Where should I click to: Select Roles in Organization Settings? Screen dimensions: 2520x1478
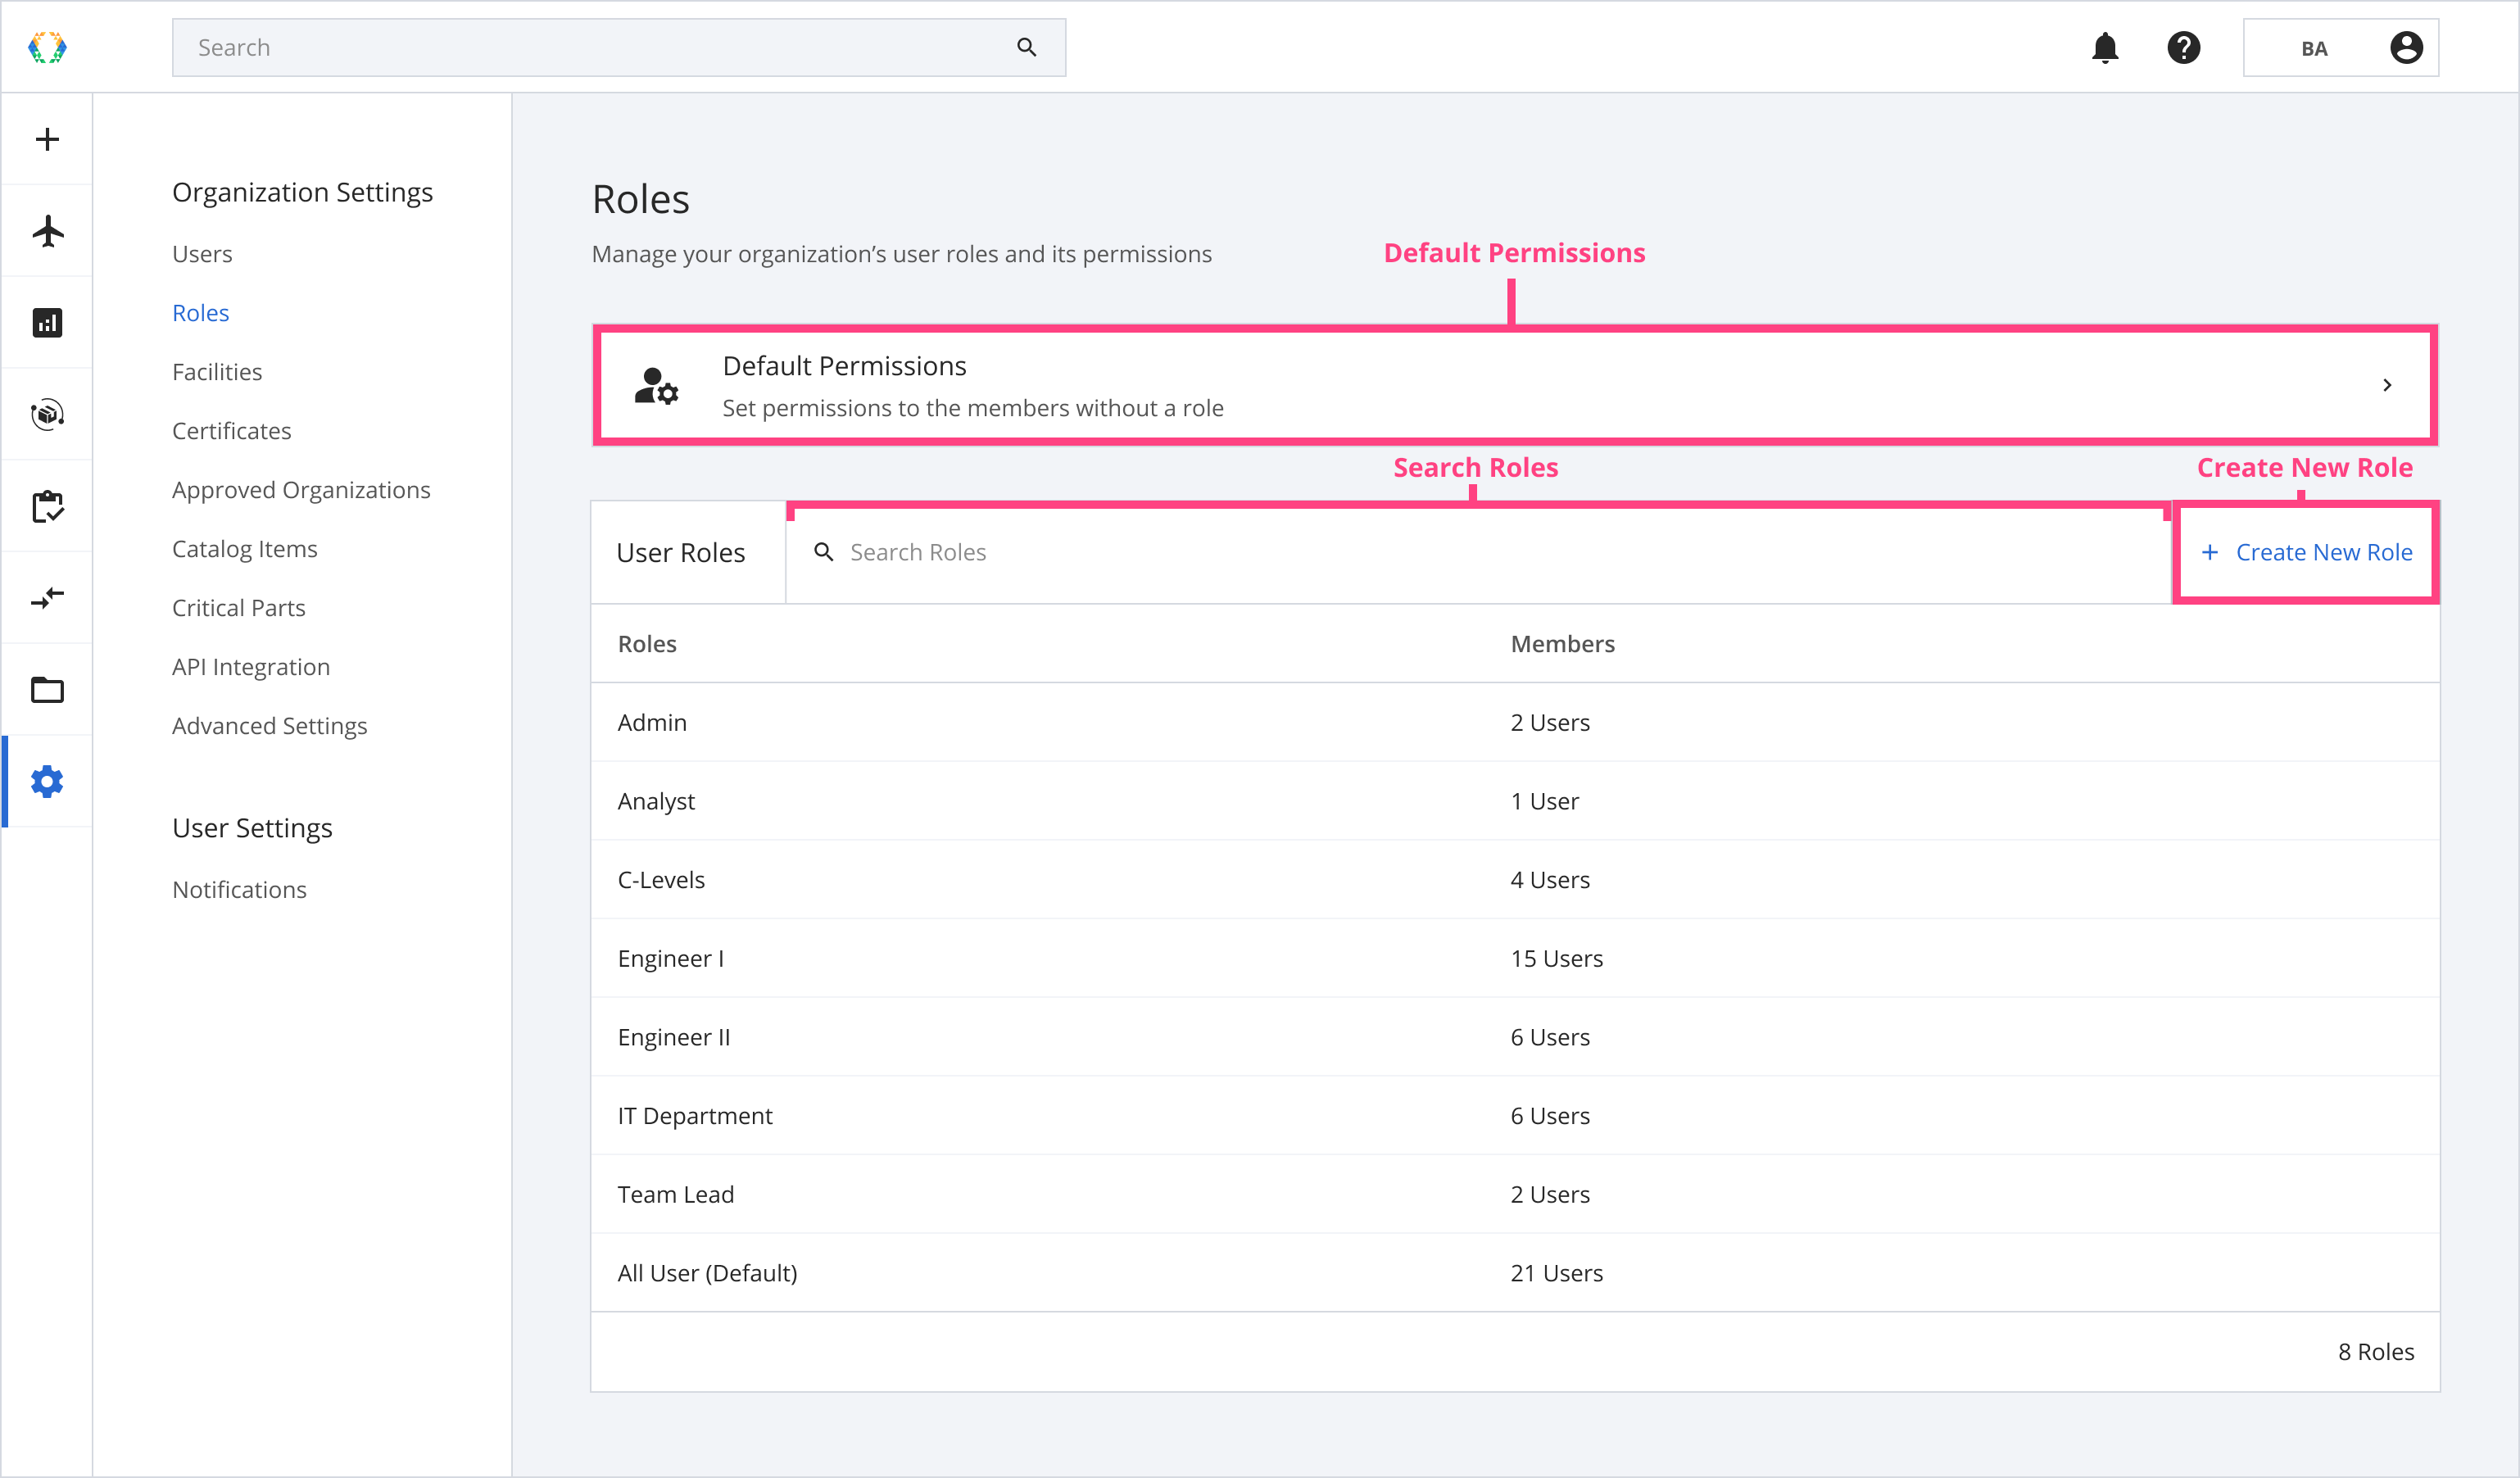201,313
